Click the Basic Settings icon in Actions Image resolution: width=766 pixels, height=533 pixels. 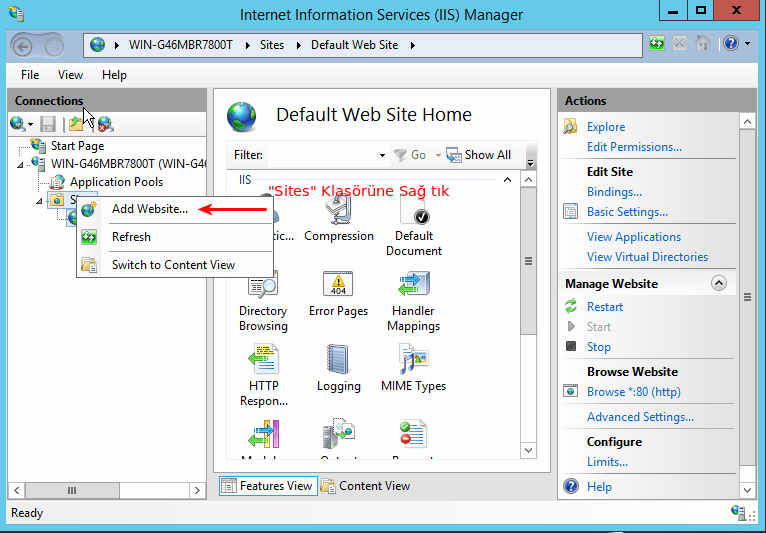[571, 212]
